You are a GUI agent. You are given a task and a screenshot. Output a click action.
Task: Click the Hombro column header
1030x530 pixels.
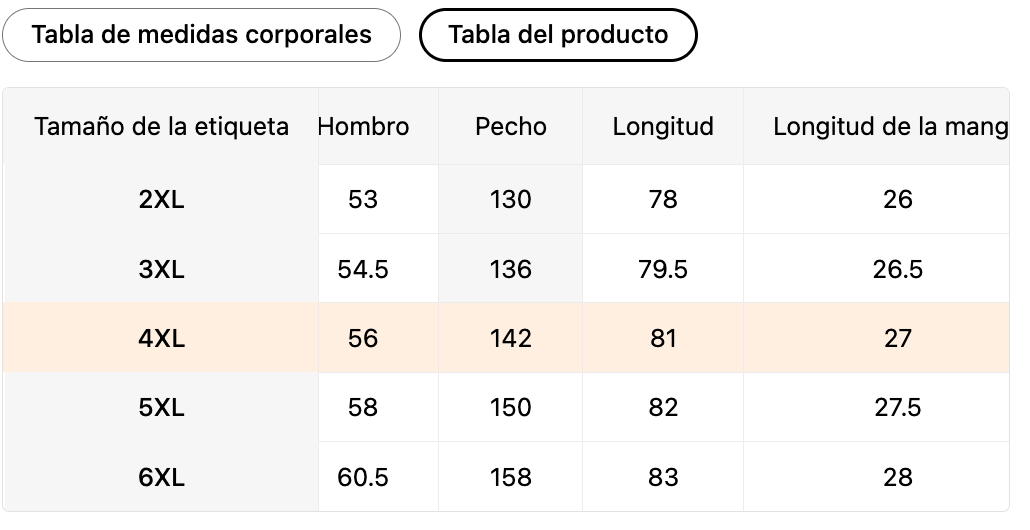click(364, 127)
